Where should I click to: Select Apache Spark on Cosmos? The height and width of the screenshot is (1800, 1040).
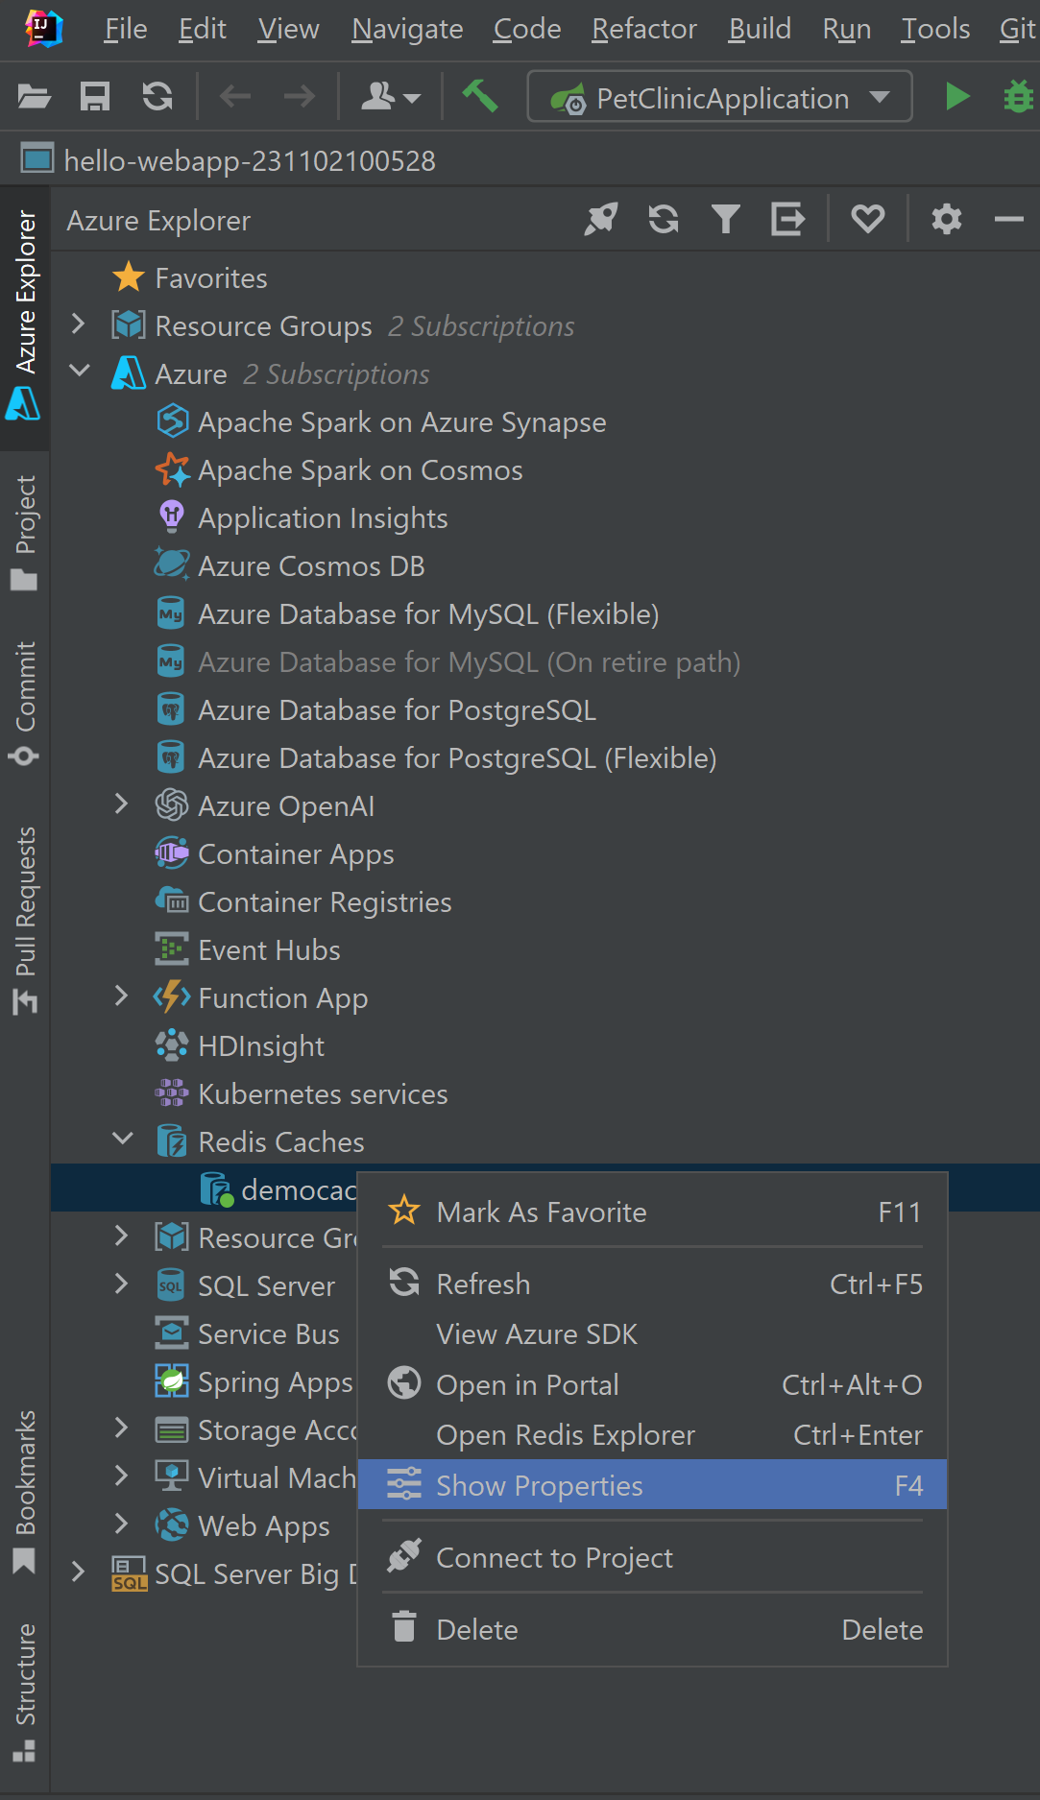pos(339,470)
